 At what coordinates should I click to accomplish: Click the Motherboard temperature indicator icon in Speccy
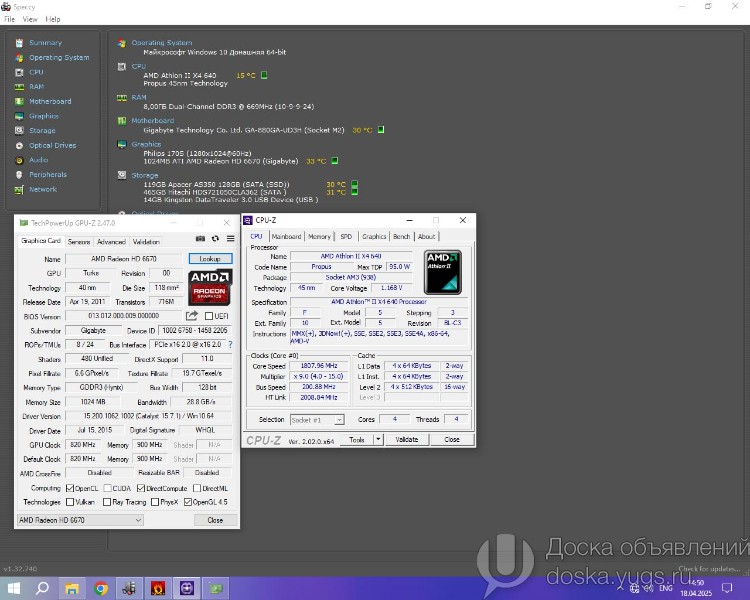coord(381,130)
